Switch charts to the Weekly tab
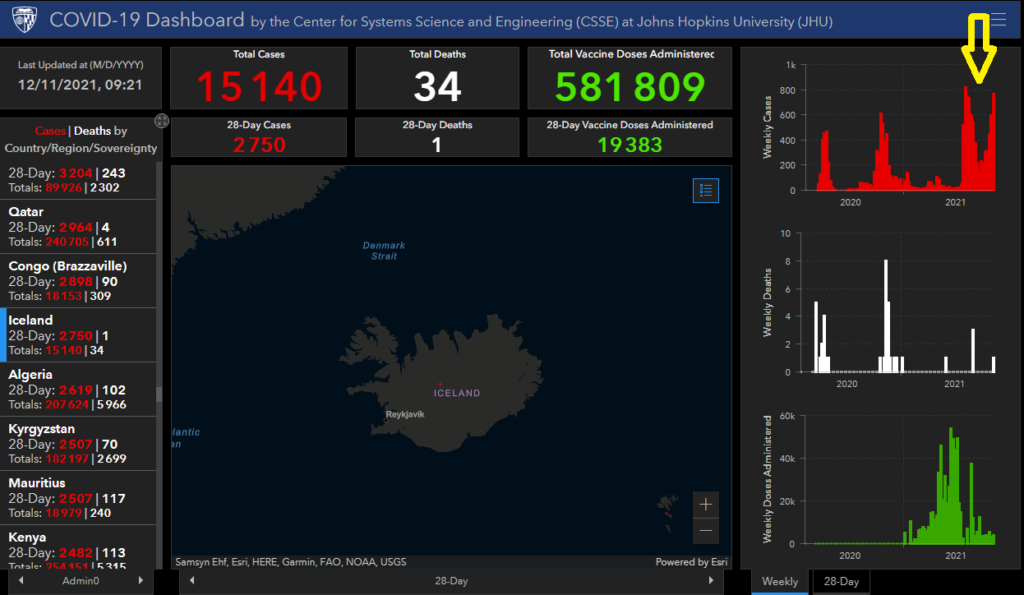 coord(780,581)
